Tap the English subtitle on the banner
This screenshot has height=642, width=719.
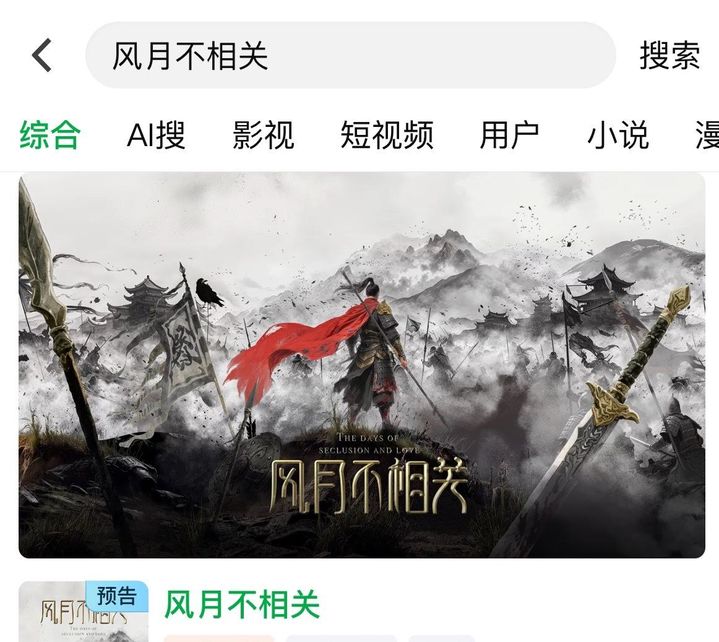(x=369, y=443)
